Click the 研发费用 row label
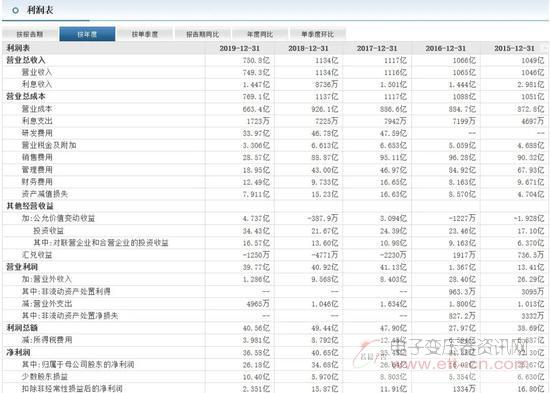The width and height of the screenshot is (550, 393). pos(37,133)
